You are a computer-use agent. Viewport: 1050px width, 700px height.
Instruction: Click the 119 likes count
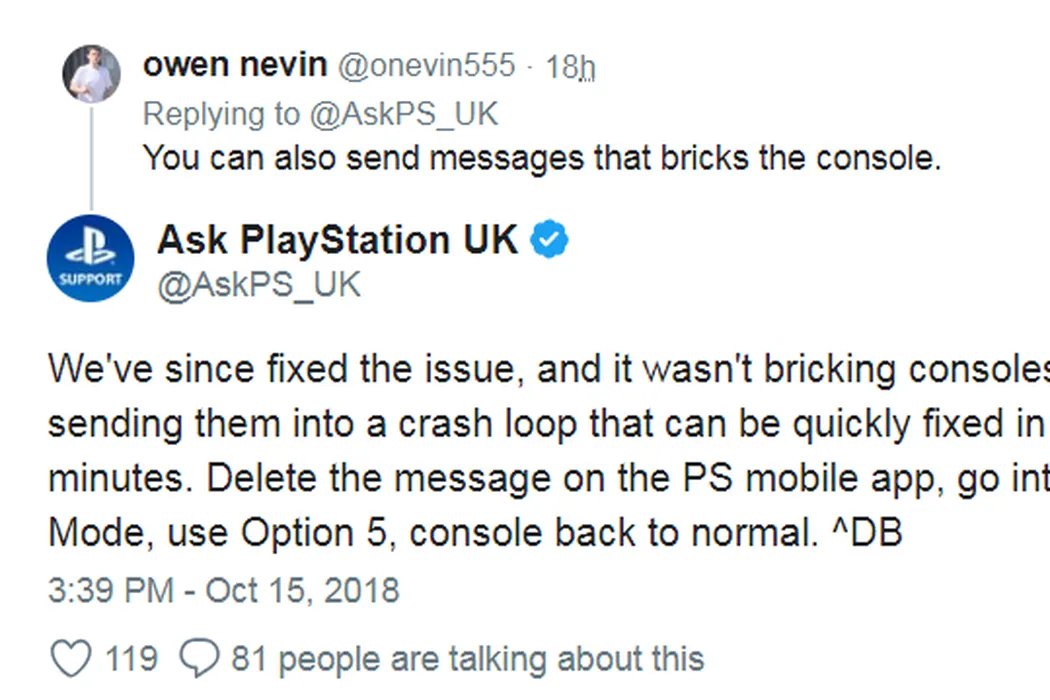[x=131, y=660]
